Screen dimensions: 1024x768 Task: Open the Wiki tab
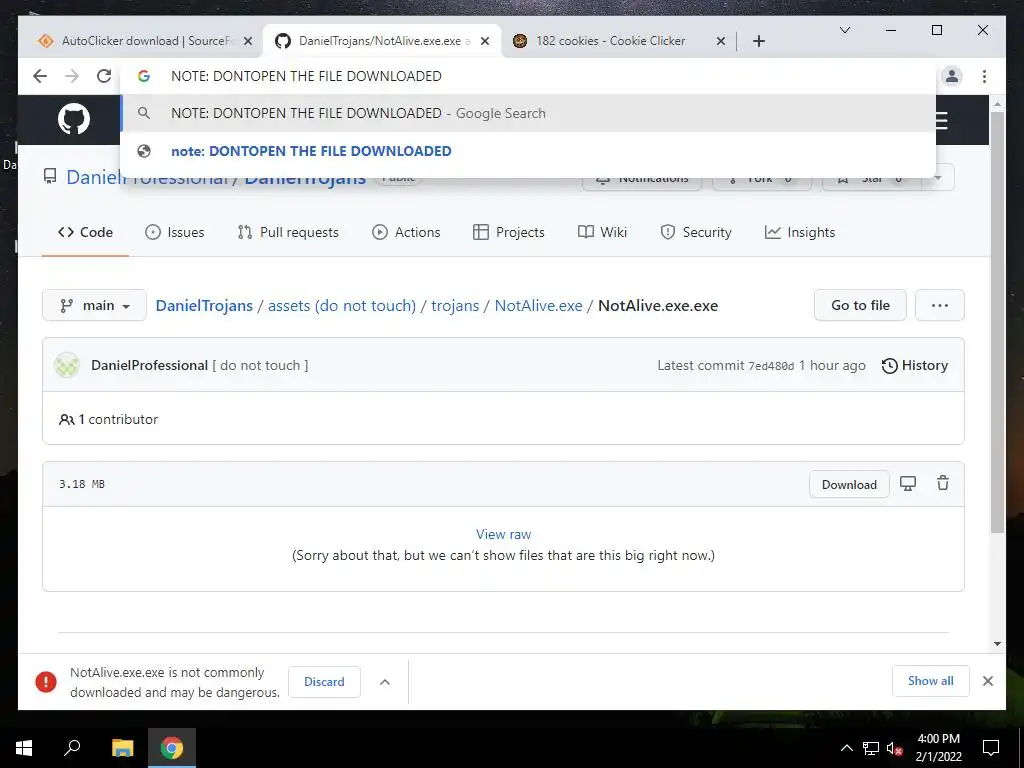[x=602, y=232]
